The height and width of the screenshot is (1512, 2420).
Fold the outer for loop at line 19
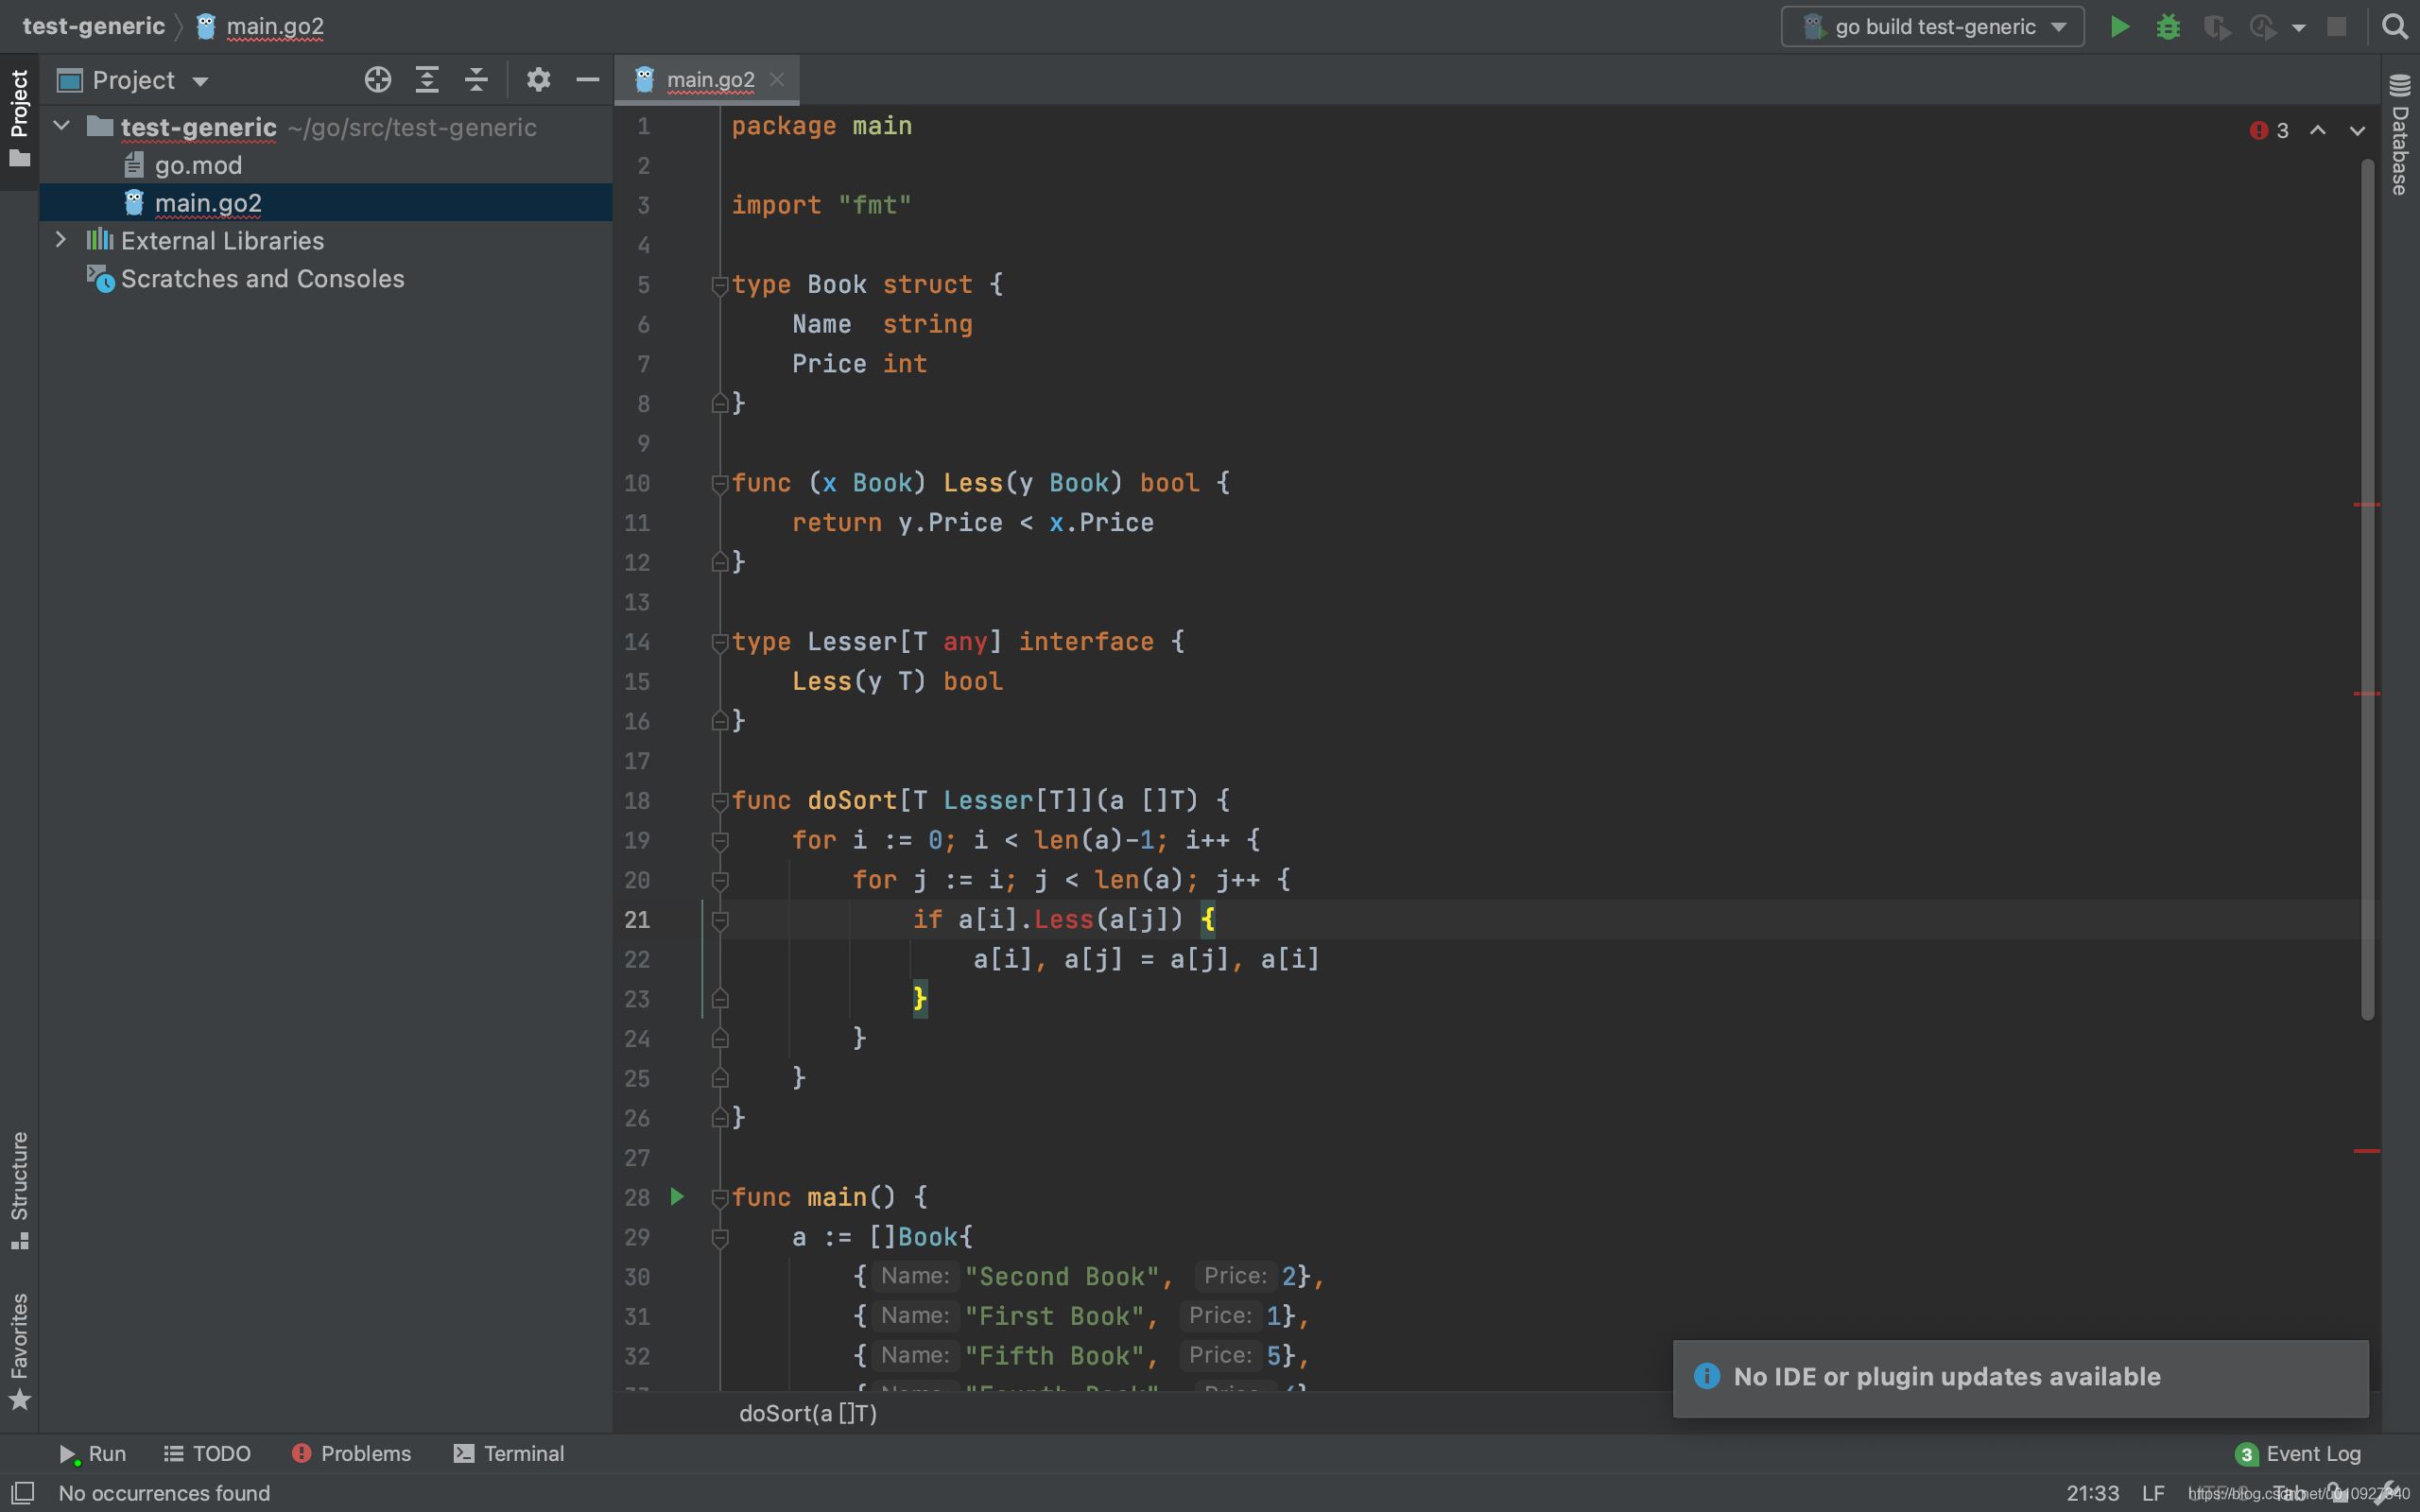[719, 840]
